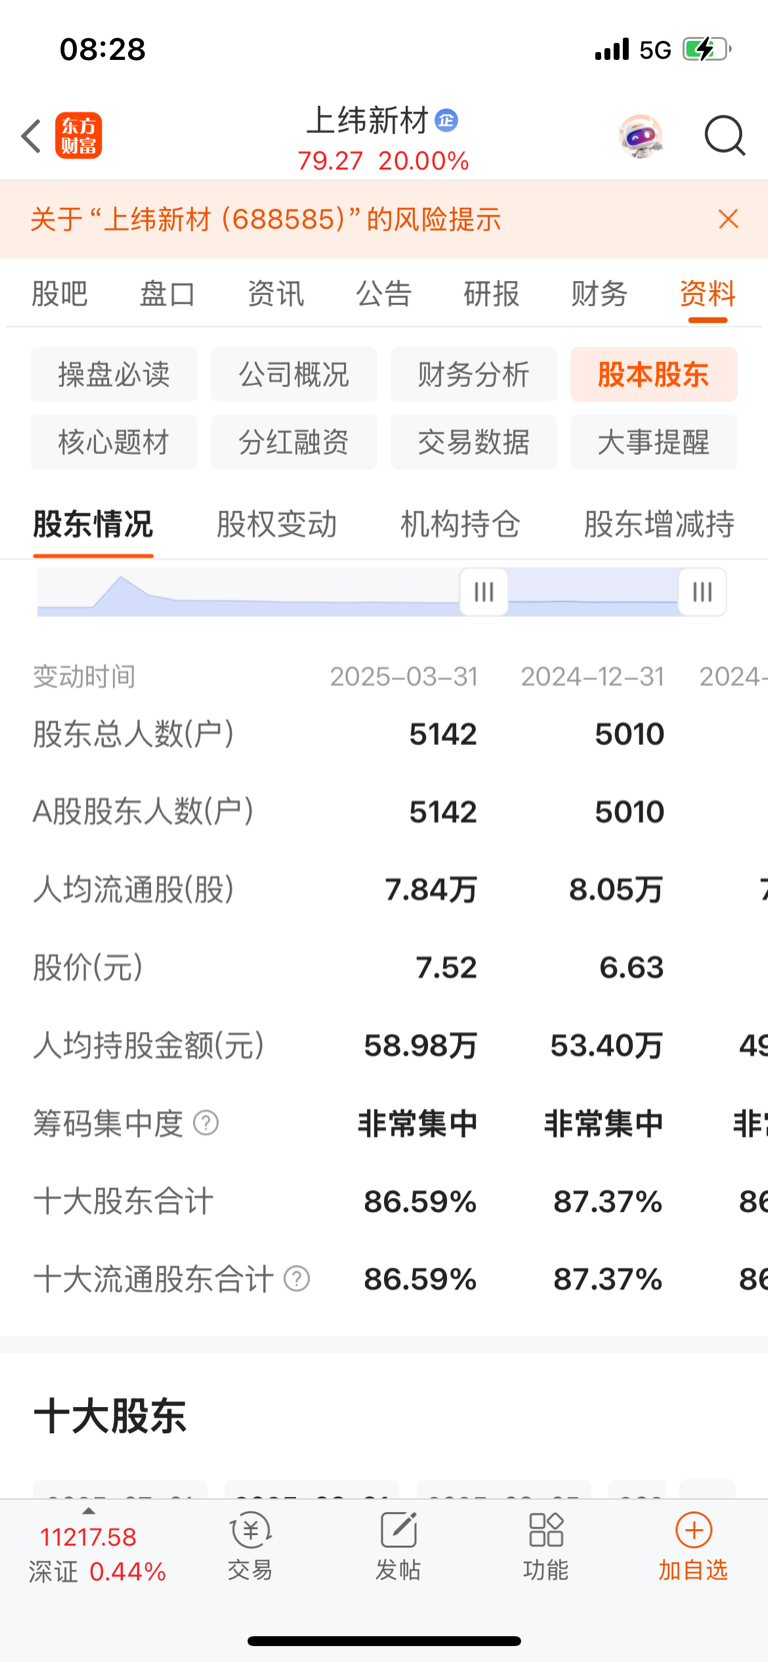
Task: Switch to the 股权变动 sub-tab
Action: tap(277, 524)
